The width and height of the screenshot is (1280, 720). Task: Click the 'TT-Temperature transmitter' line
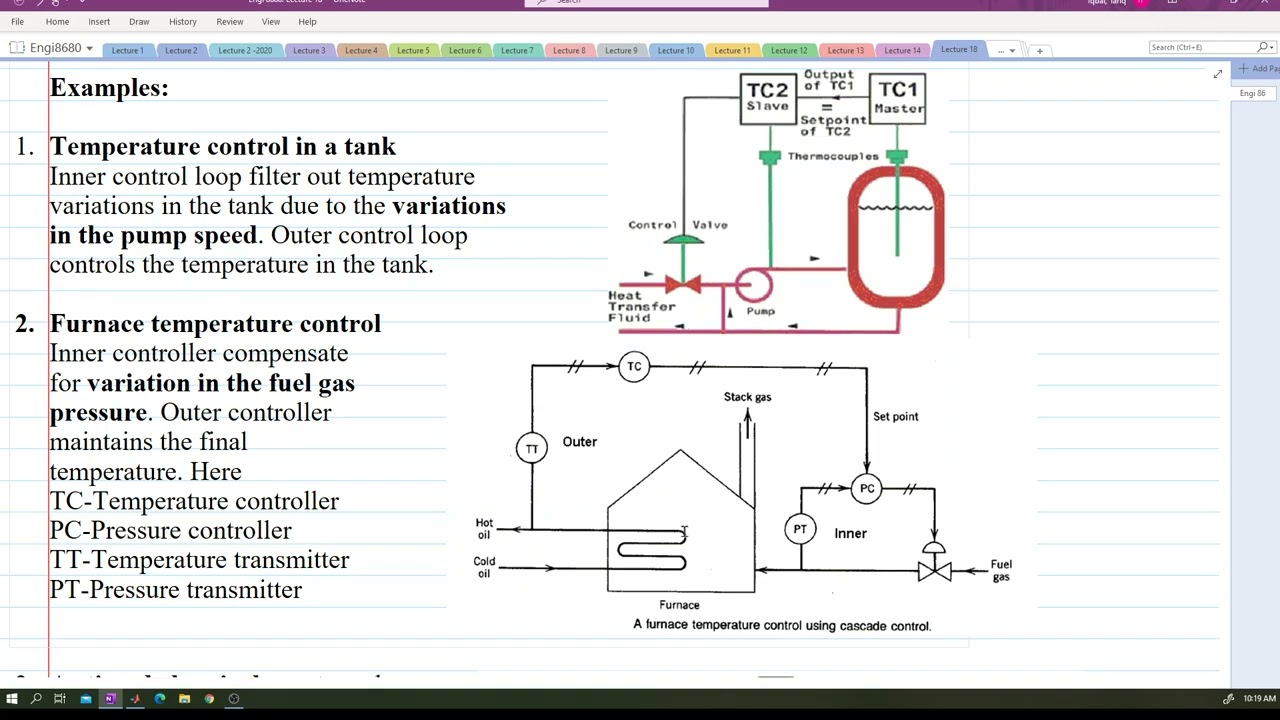pos(199,560)
